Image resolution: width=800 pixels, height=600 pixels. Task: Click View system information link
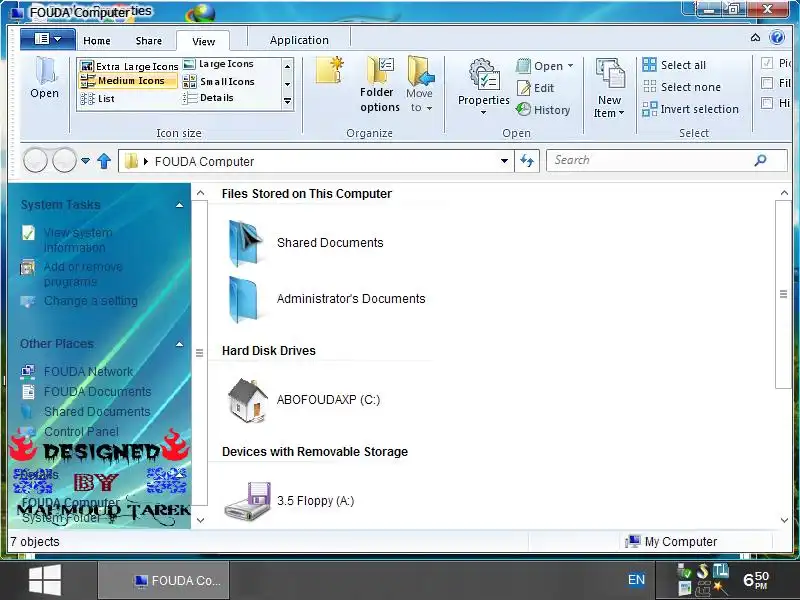pos(78,240)
